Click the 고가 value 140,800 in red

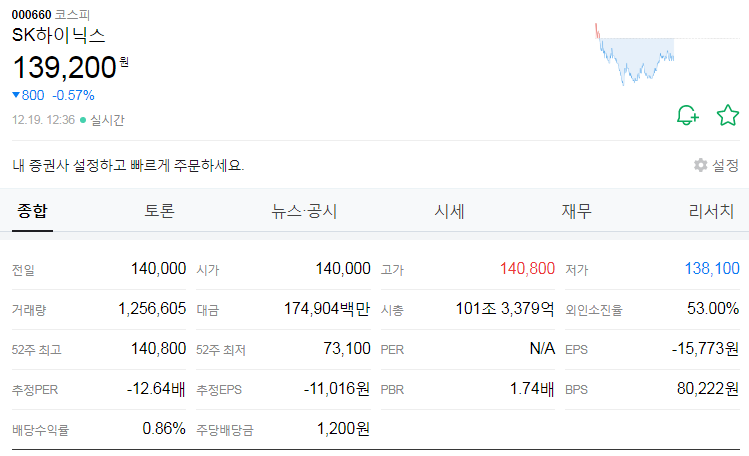tap(527, 268)
